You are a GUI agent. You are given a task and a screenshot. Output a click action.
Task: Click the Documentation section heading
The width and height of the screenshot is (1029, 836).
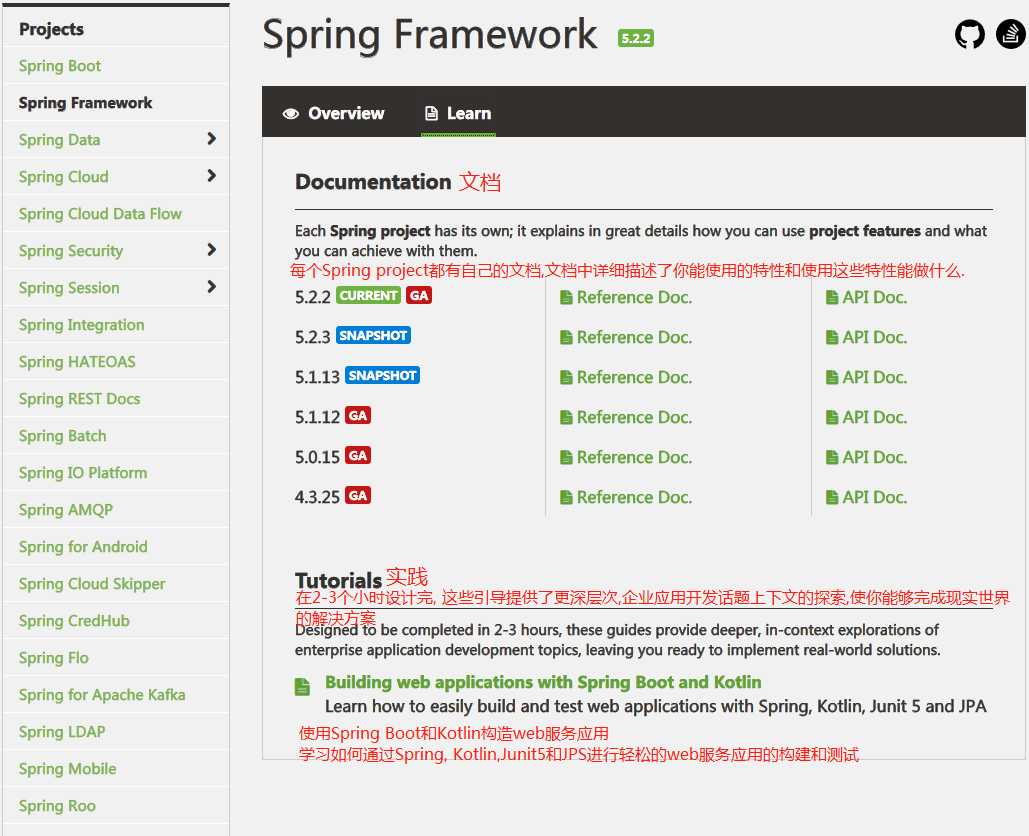click(373, 182)
